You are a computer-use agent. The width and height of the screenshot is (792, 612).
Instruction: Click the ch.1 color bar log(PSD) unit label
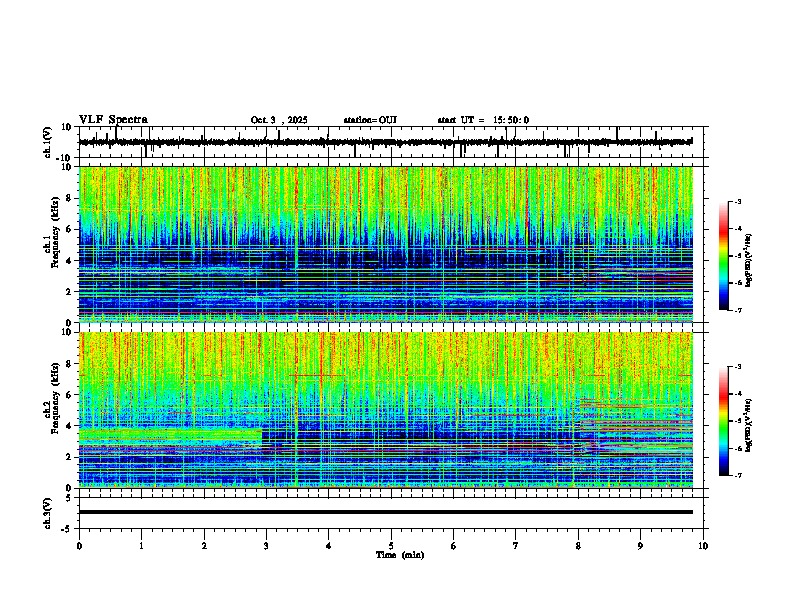(749, 260)
